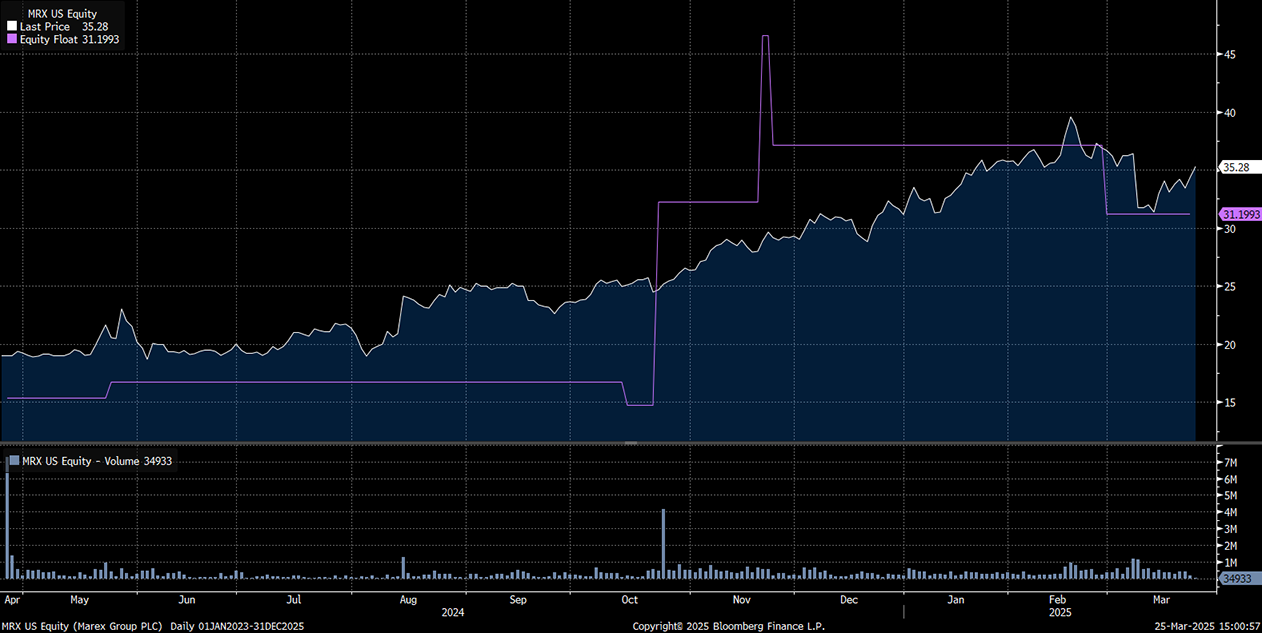This screenshot has height=633, width=1262.
Task: Click the 2025 year label below Feb
Action: tap(1059, 612)
